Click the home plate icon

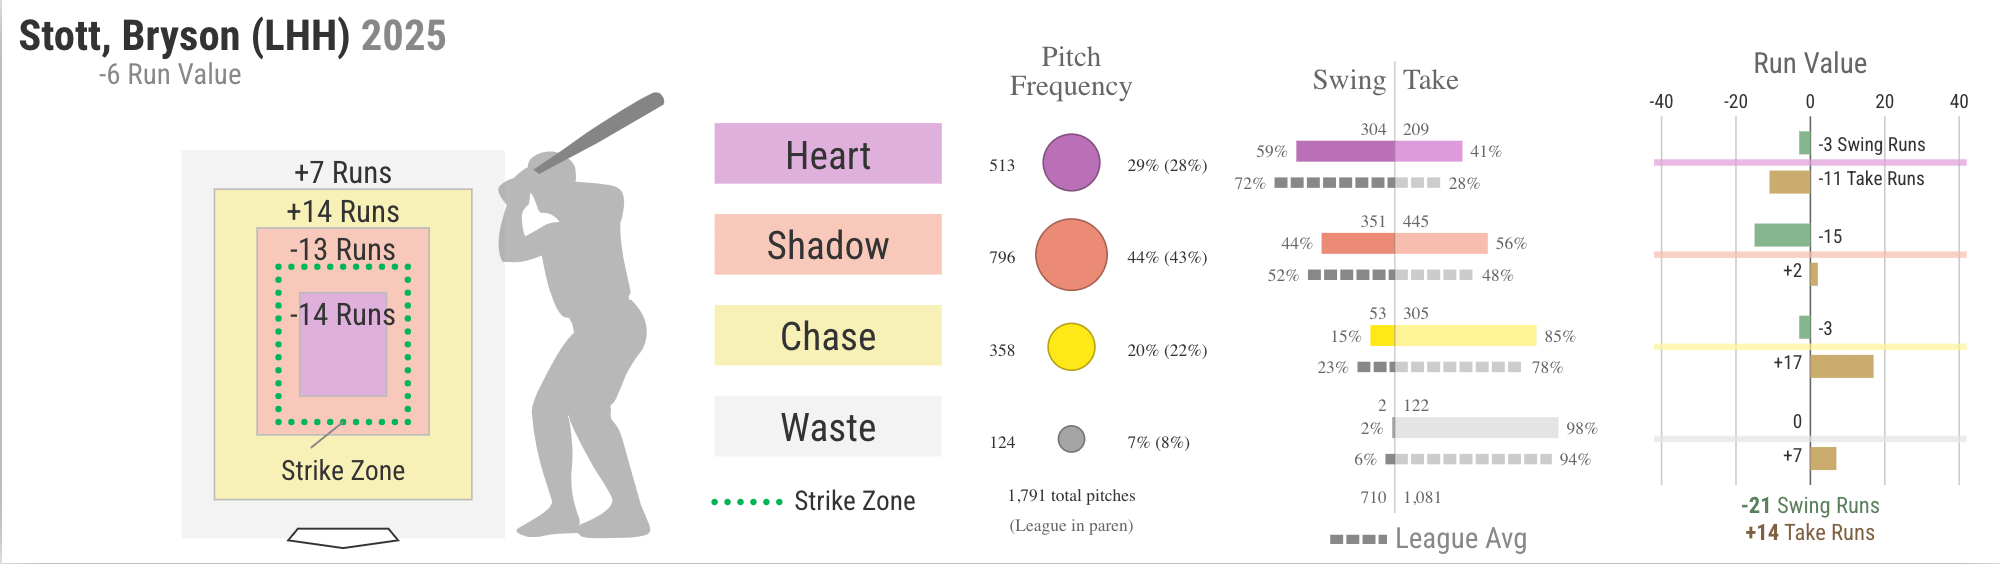(343, 538)
